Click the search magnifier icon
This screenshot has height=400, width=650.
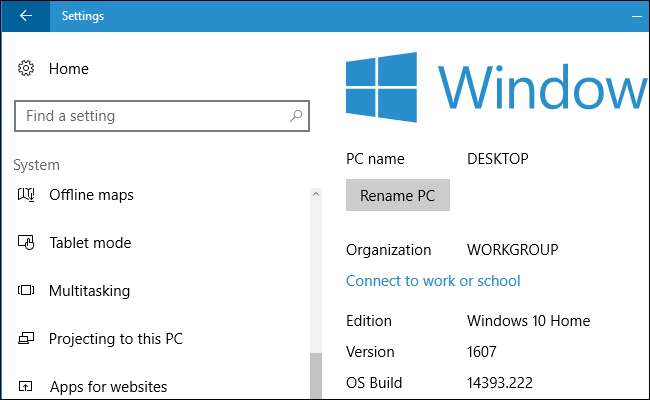click(296, 116)
